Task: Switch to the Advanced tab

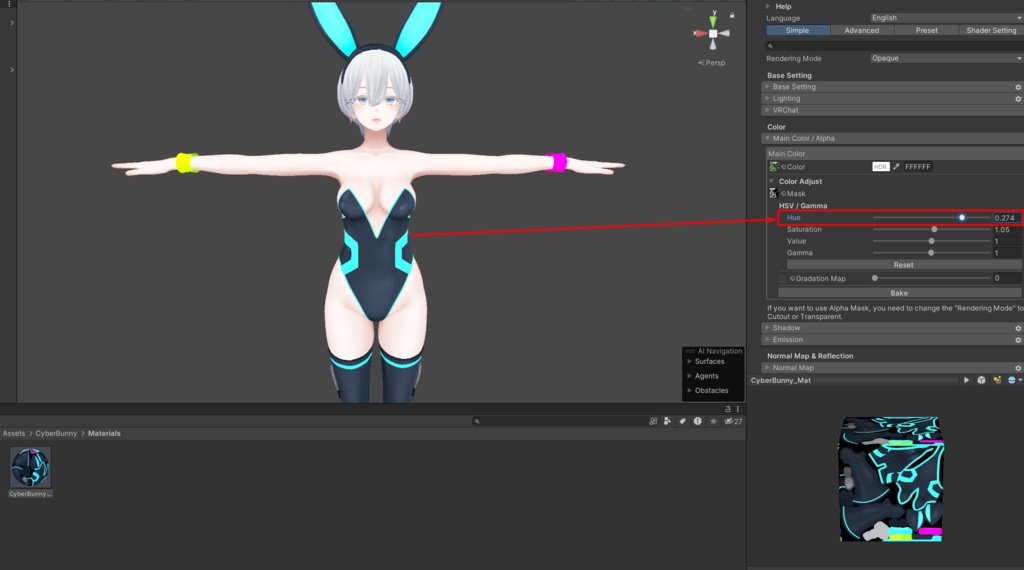Action: click(861, 30)
